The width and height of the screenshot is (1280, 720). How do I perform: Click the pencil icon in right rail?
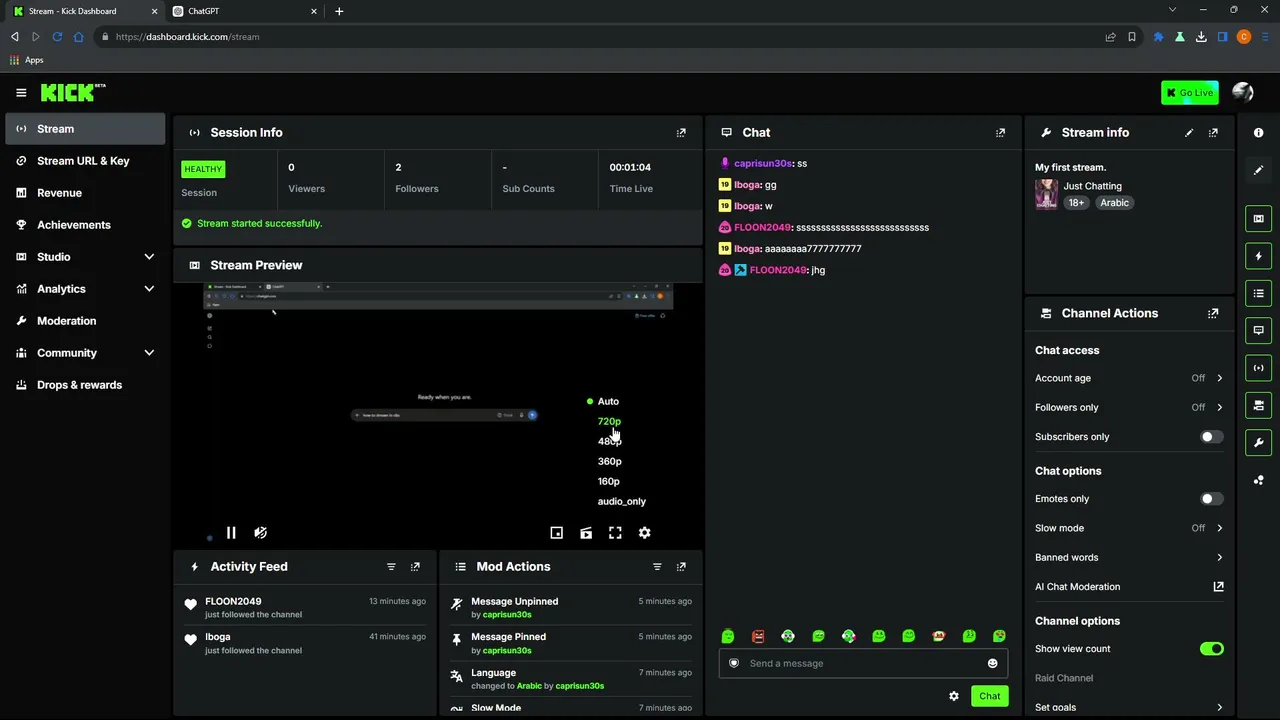coord(1259,171)
